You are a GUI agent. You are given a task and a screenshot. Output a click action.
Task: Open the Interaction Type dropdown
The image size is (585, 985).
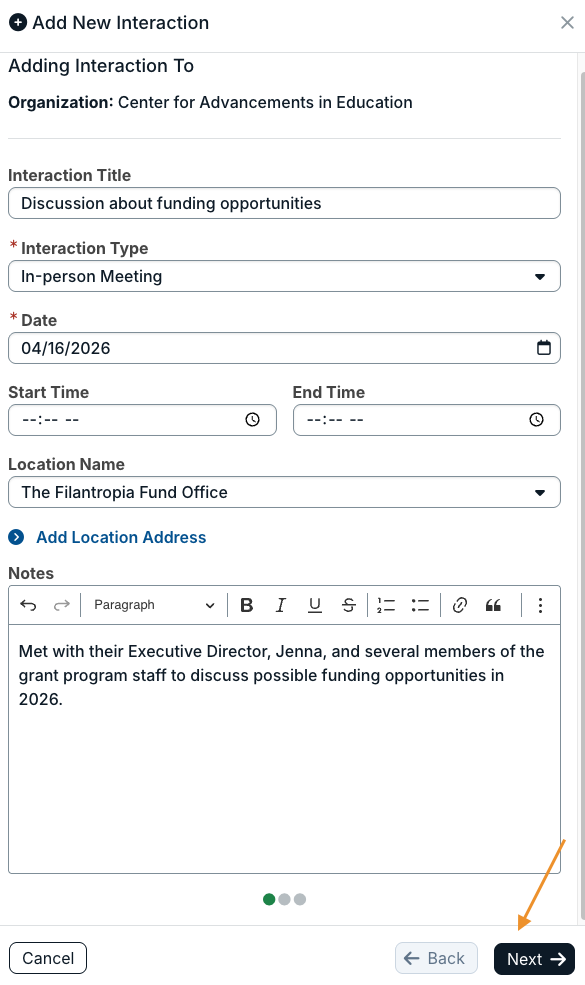point(284,276)
